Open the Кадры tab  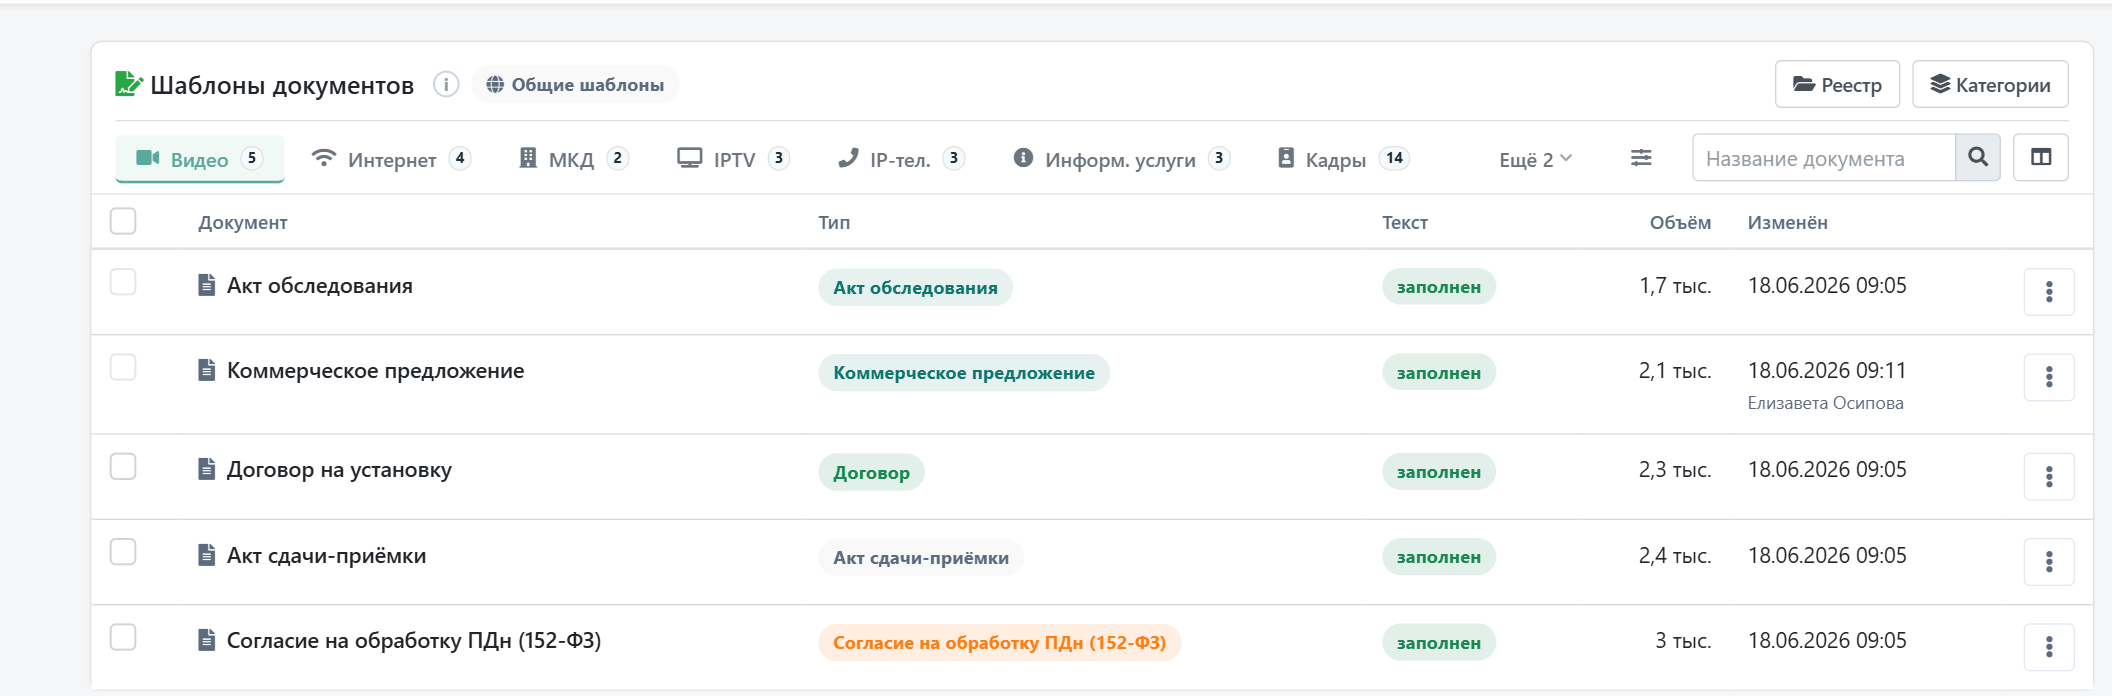pyautogui.click(x=1343, y=159)
